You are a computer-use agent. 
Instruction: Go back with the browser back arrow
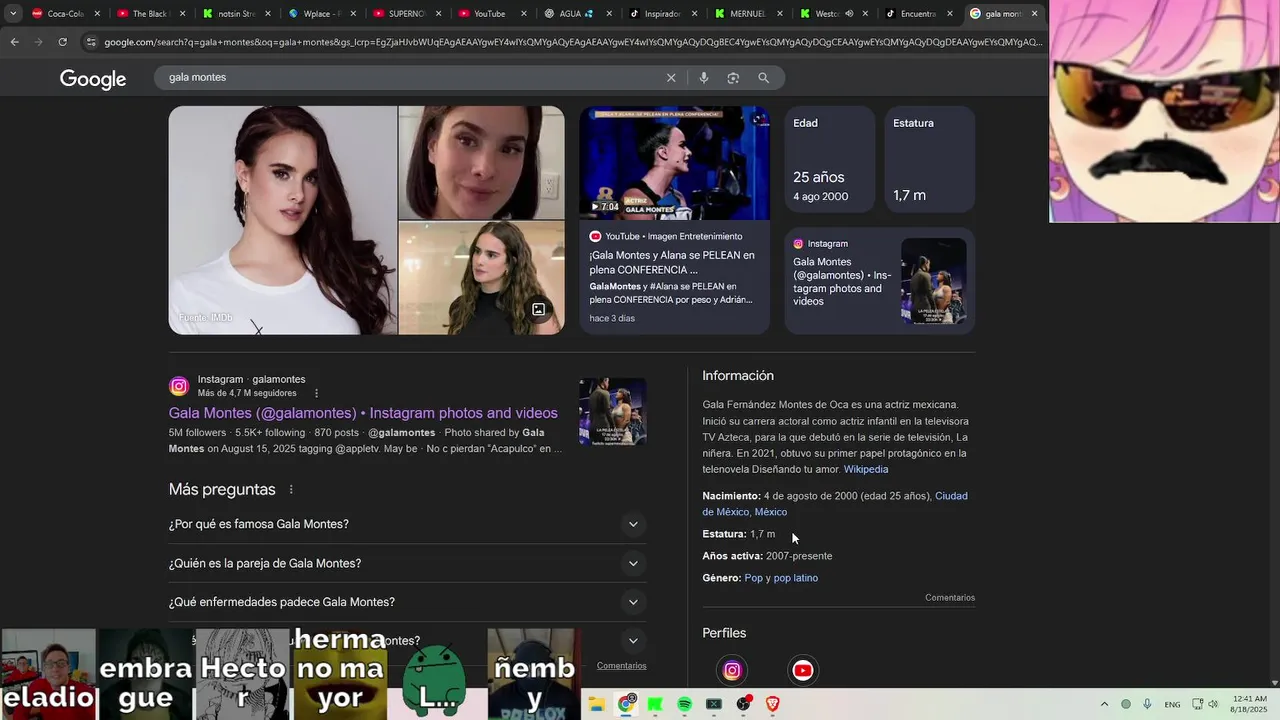coord(14,42)
